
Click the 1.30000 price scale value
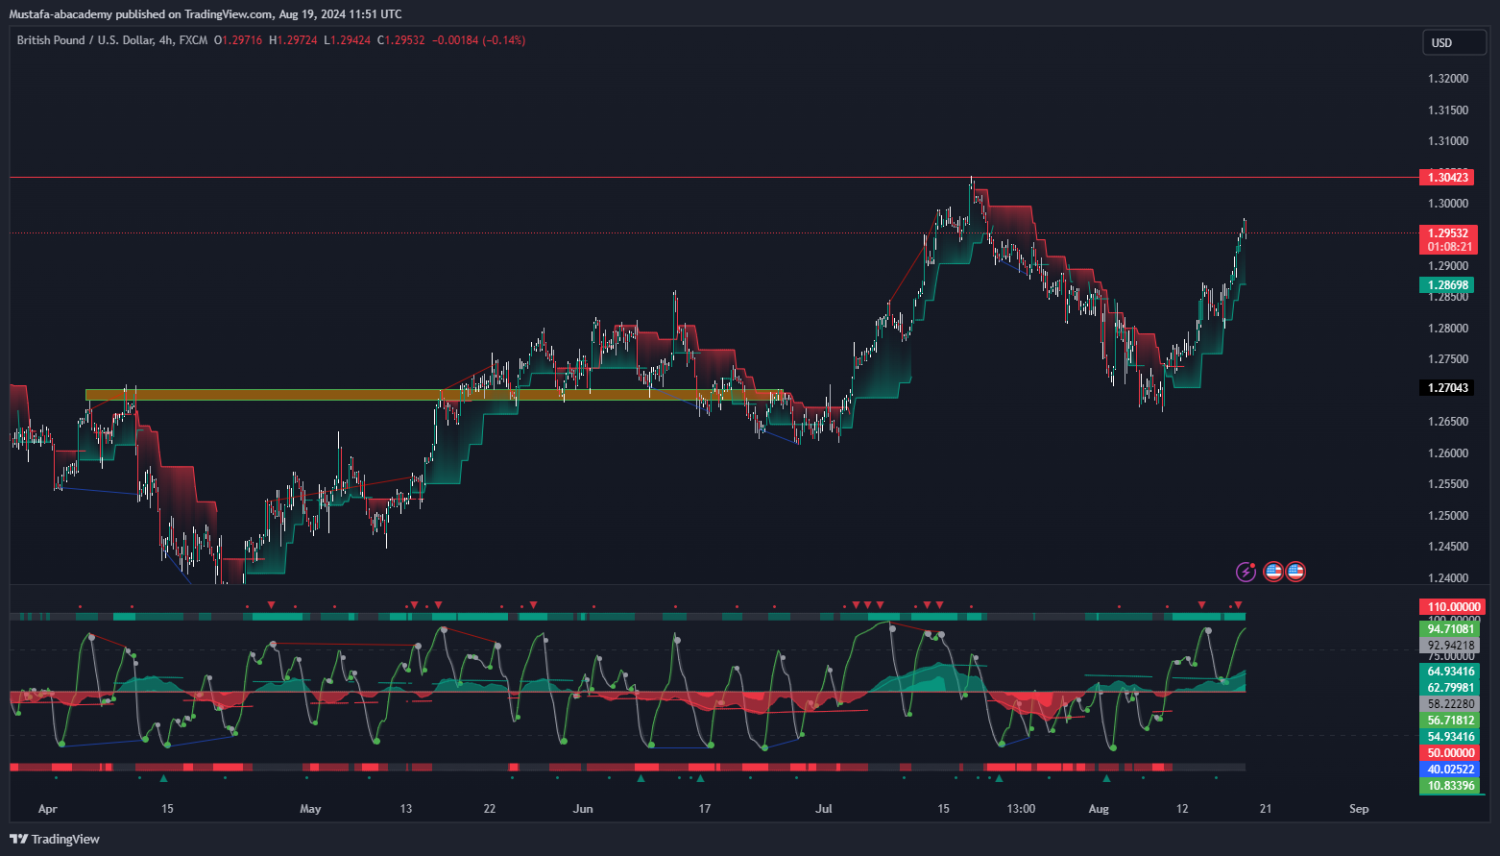tap(1448, 204)
